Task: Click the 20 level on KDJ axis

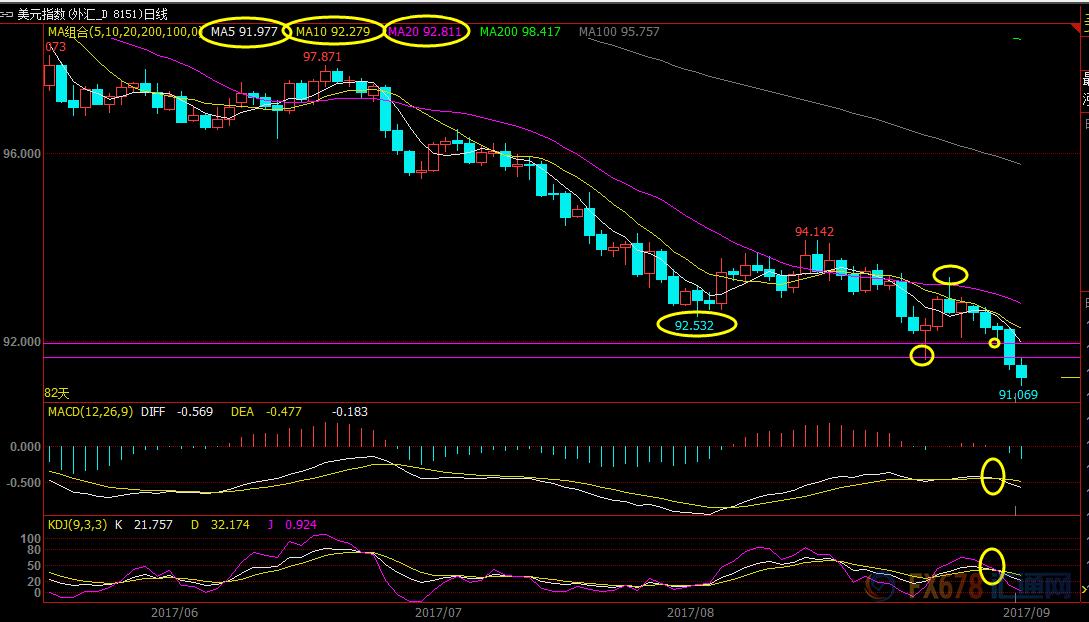Action: point(34,582)
